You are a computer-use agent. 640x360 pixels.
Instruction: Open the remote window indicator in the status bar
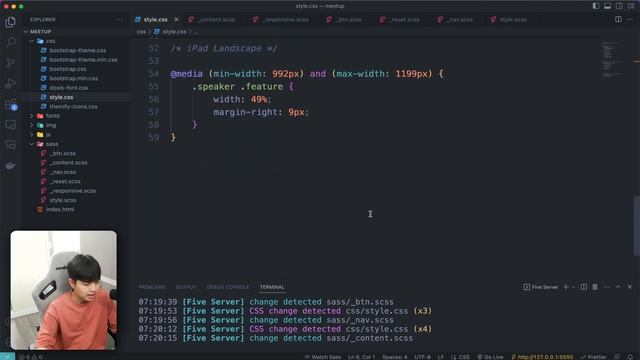(x=7, y=357)
